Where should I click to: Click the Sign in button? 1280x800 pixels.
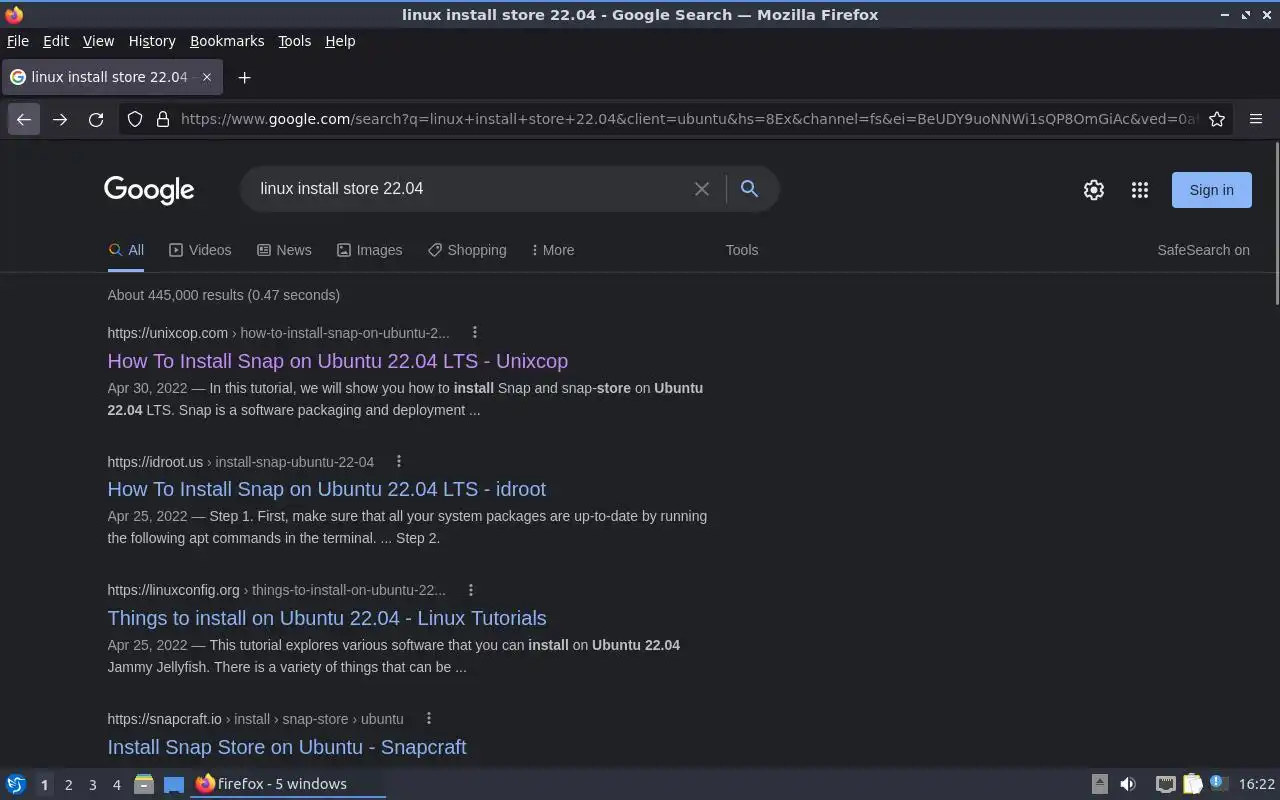1211,190
